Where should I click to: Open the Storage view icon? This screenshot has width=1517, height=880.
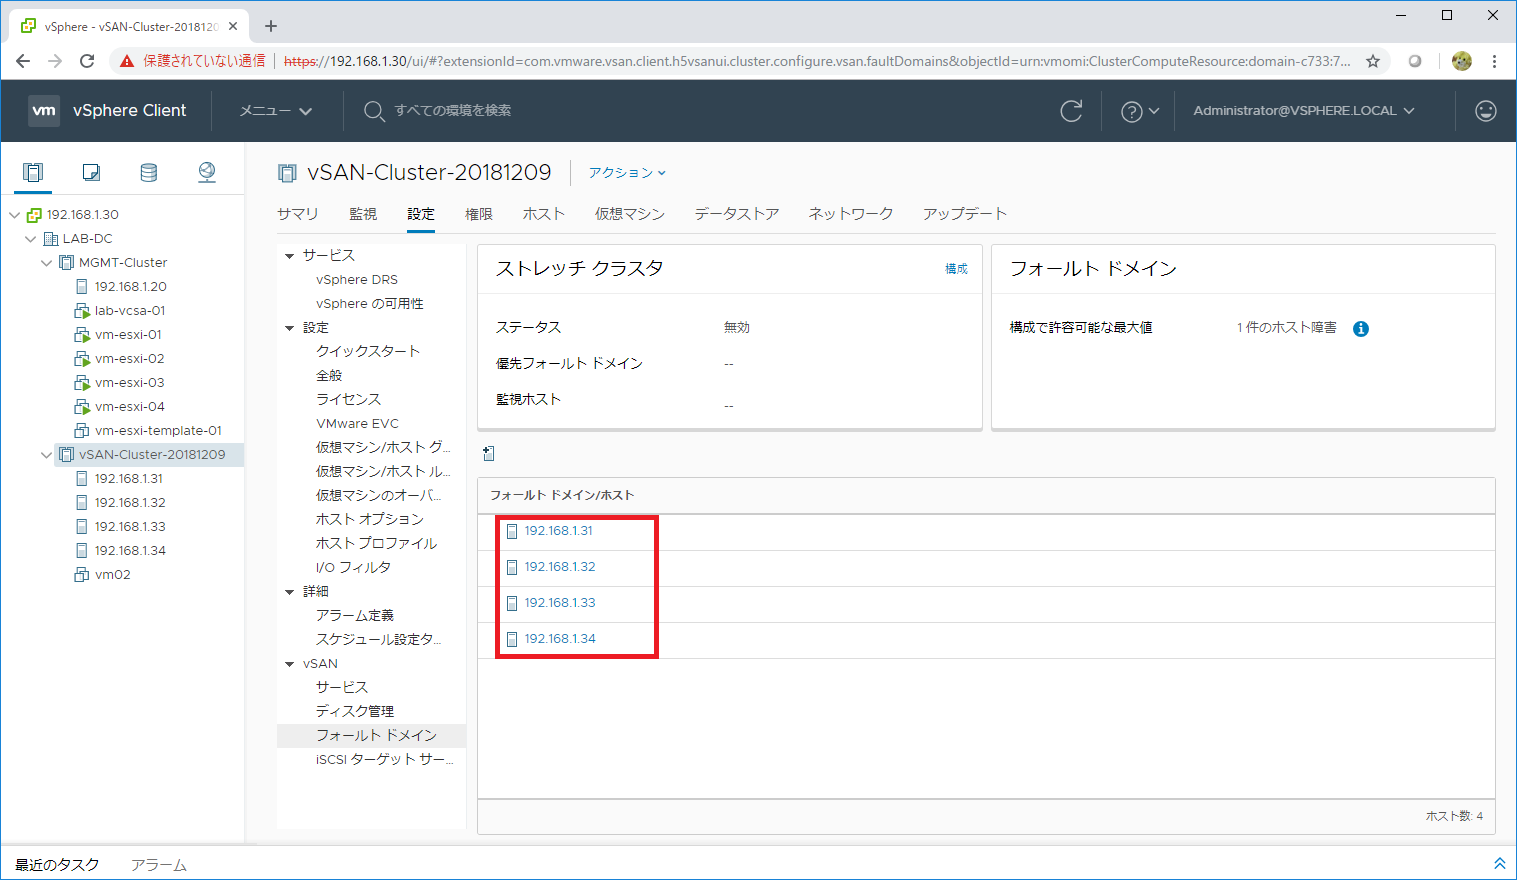click(x=149, y=172)
